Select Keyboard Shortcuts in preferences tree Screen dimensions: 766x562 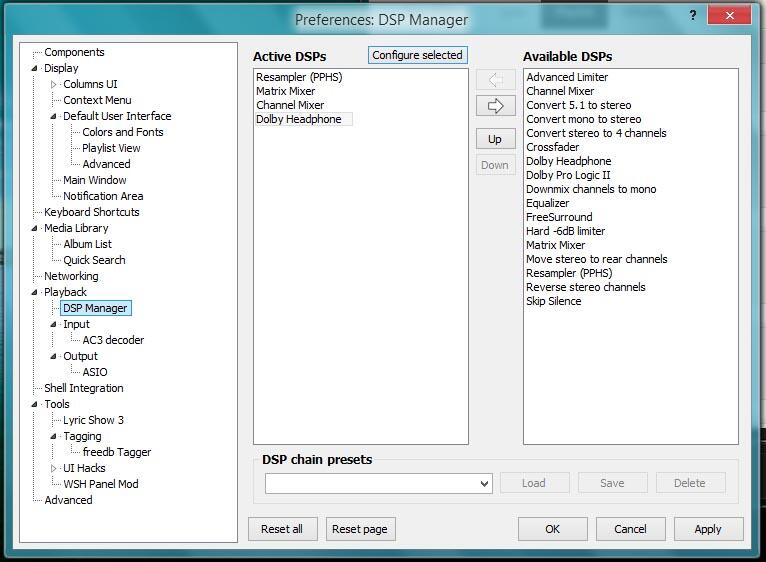click(91, 212)
